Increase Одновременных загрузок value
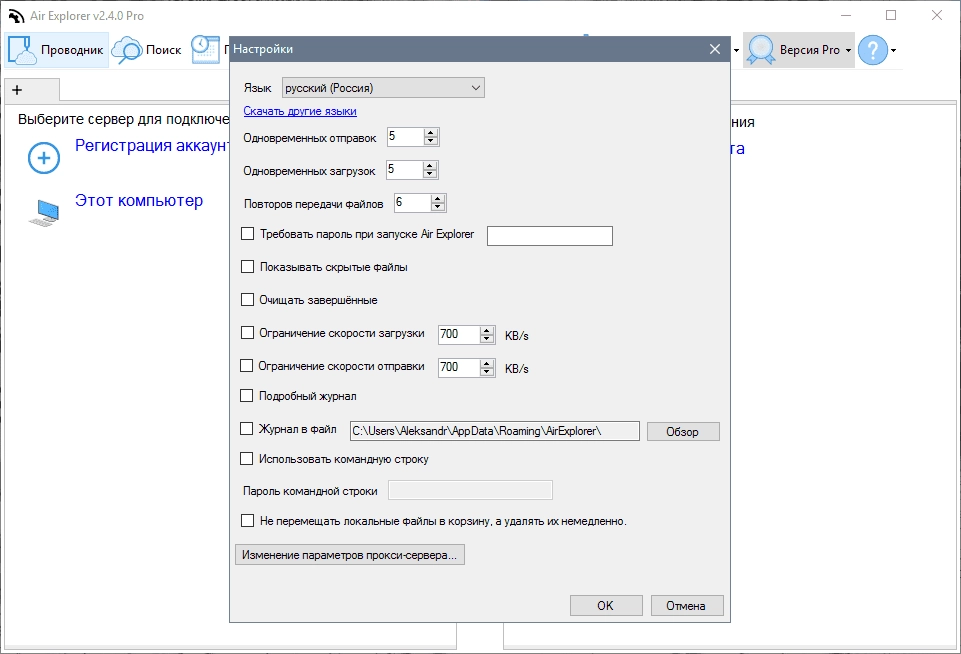The image size is (961, 654). coord(430,166)
